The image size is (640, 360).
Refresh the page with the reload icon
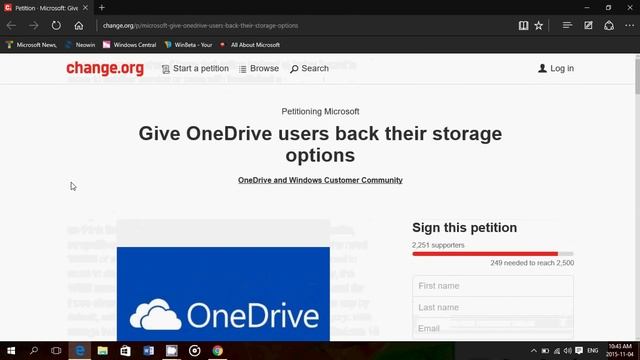tap(56, 25)
